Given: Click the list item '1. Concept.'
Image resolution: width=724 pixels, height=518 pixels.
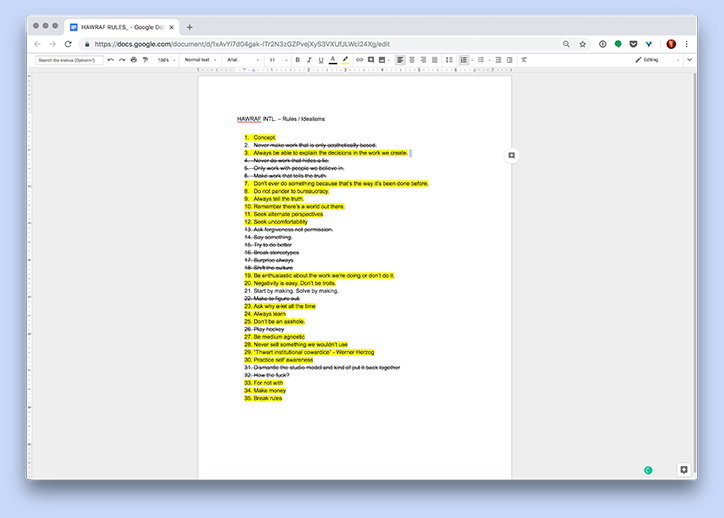Looking at the screenshot, I should [x=260, y=138].
